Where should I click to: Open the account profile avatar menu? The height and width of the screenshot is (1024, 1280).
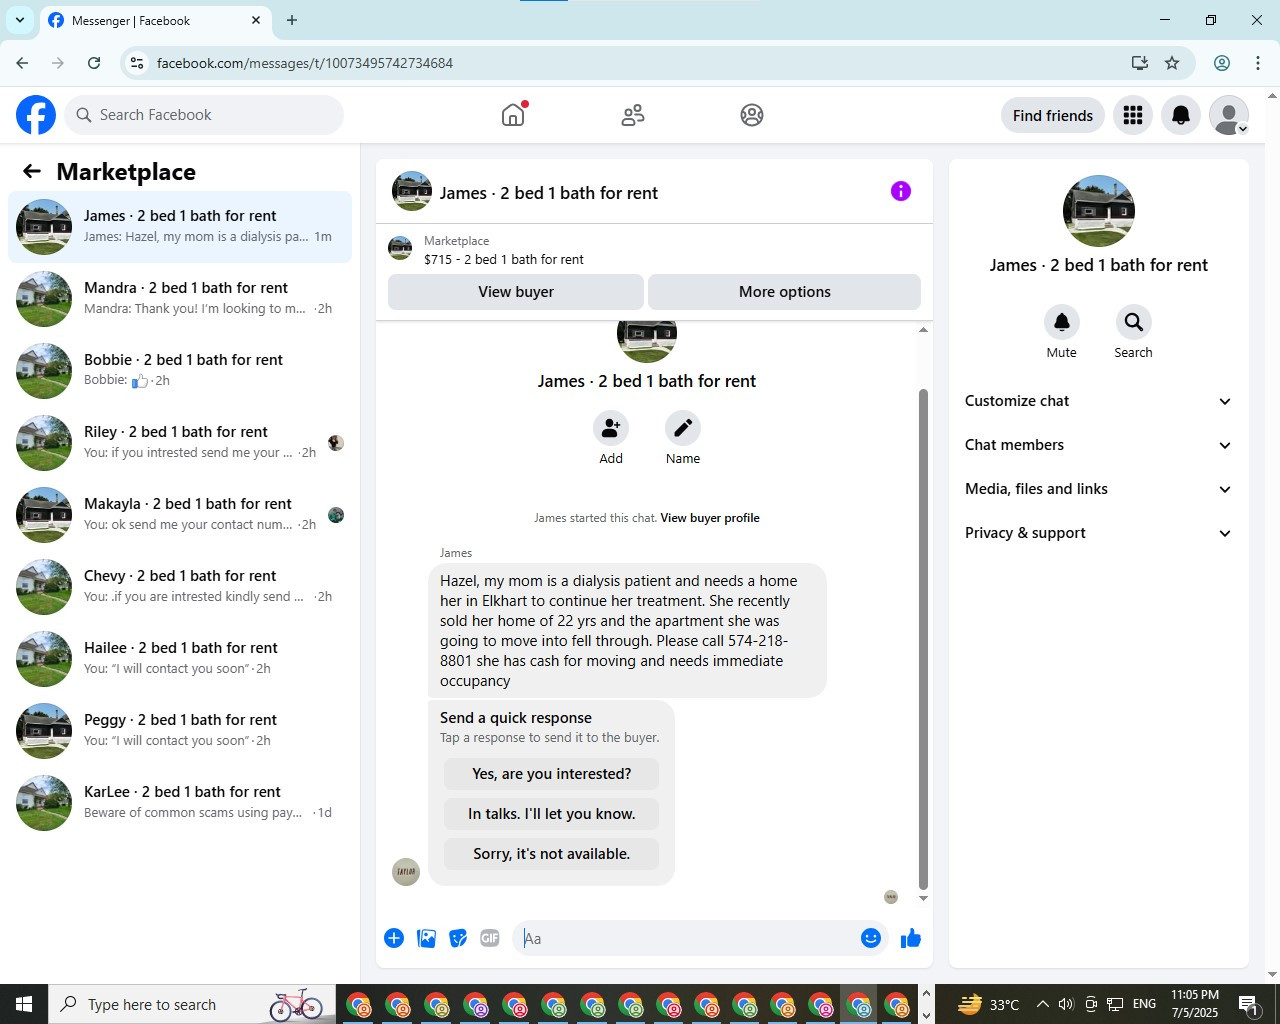click(1229, 115)
